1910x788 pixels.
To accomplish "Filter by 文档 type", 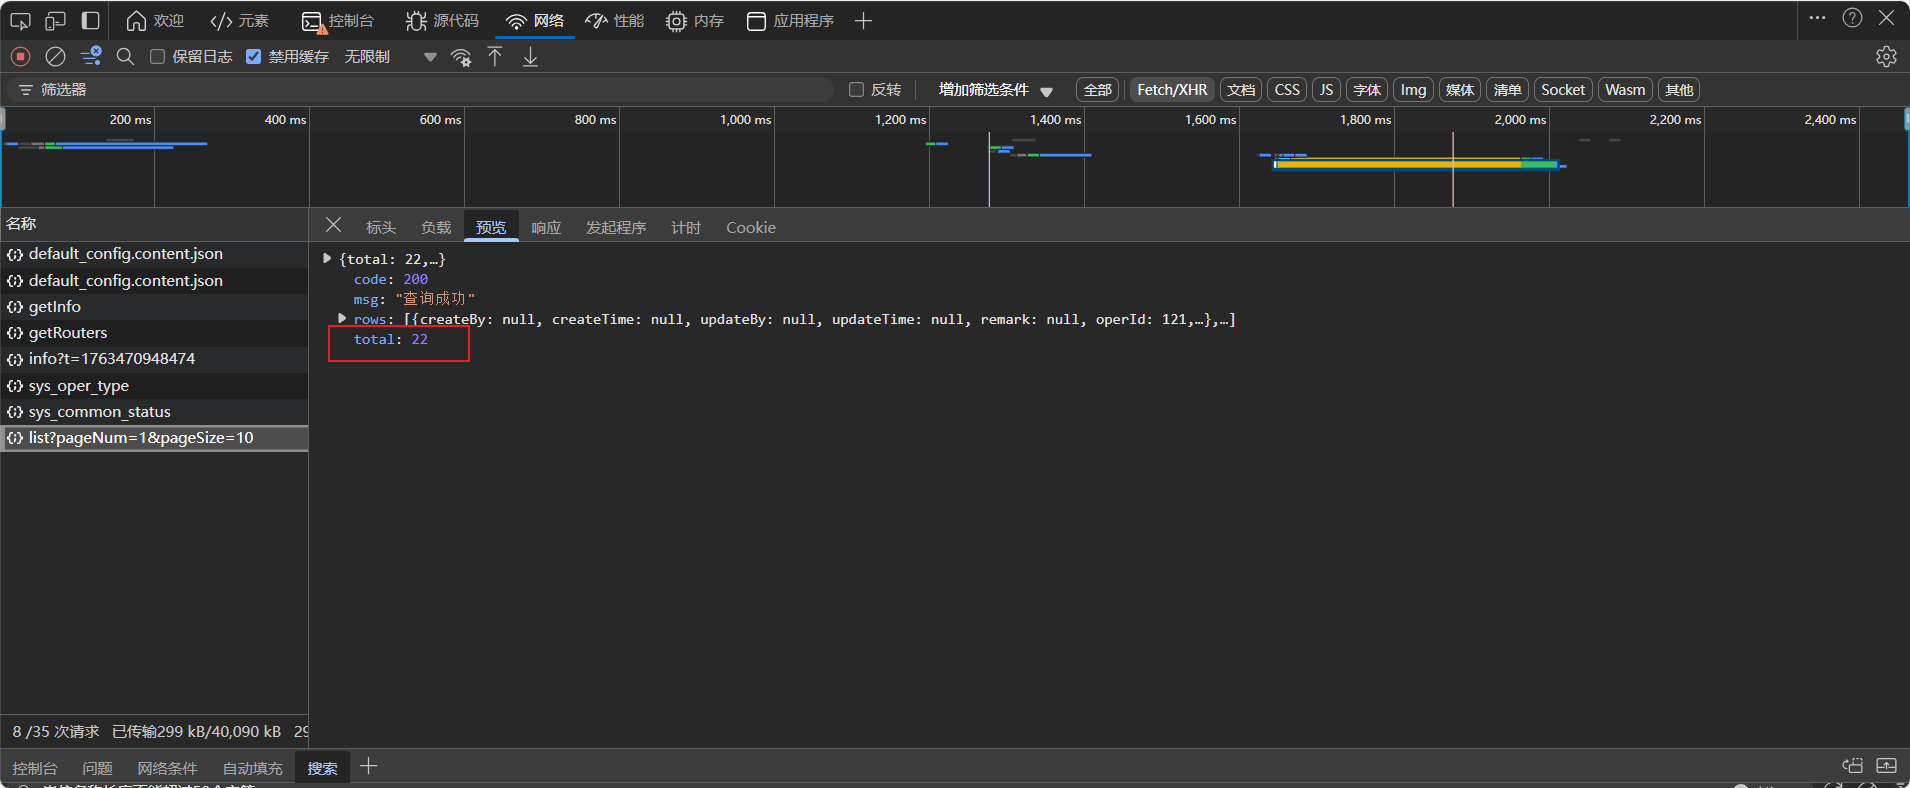I will tap(1241, 89).
